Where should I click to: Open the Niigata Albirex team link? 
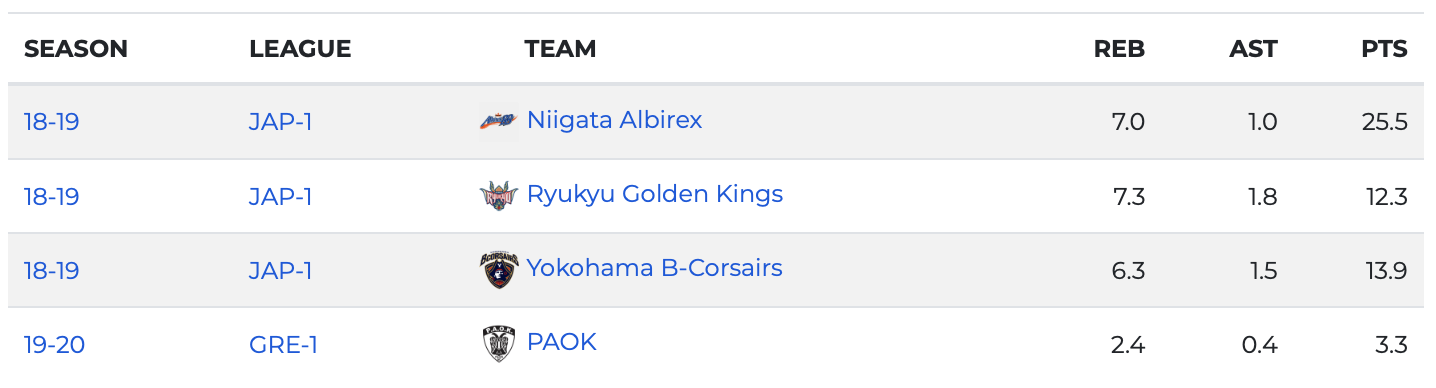tap(614, 120)
